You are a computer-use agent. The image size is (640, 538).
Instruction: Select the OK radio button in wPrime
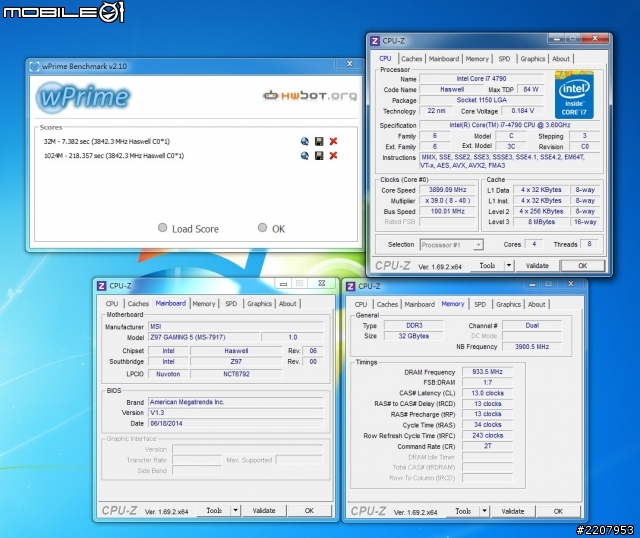[x=262, y=228]
